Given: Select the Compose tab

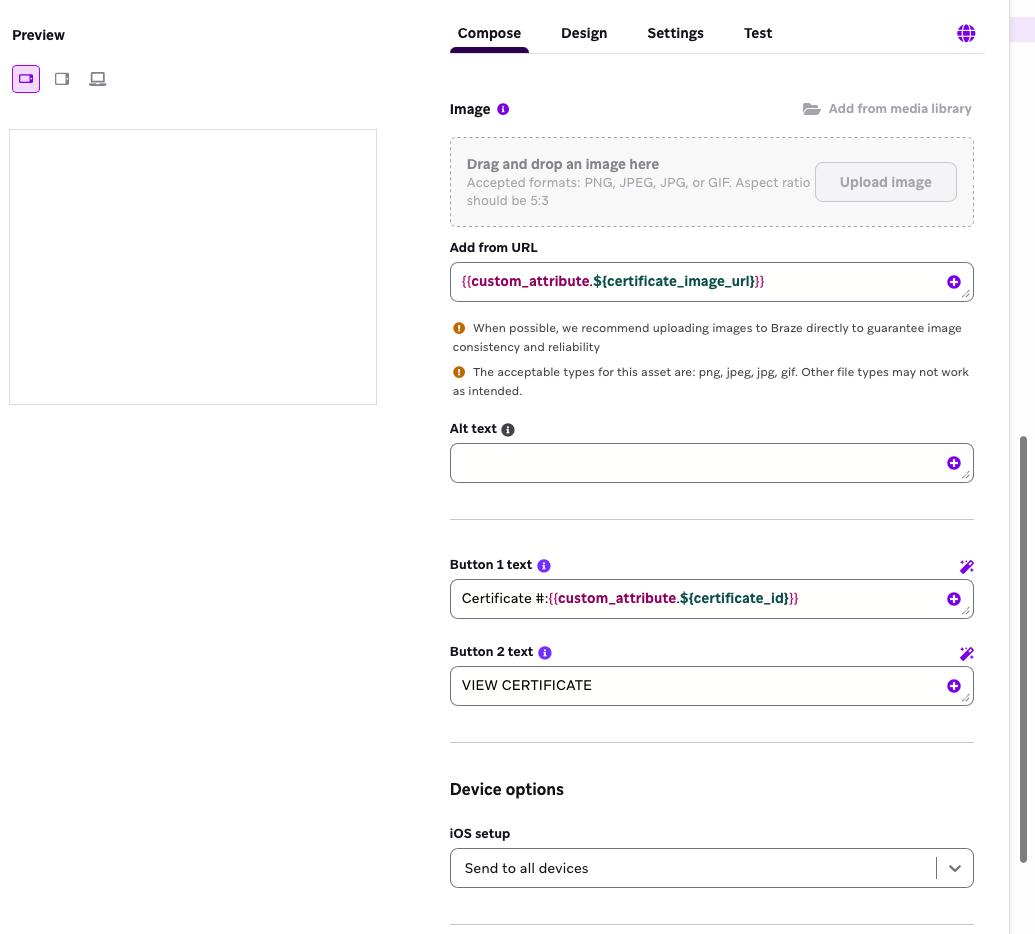Looking at the screenshot, I should tap(489, 33).
